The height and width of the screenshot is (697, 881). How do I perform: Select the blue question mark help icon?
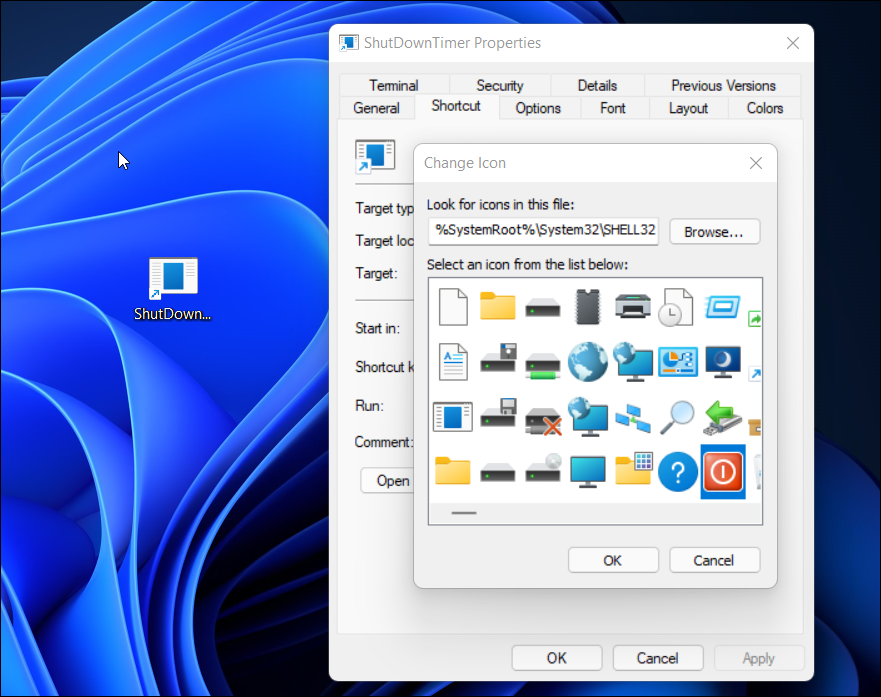(677, 471)
